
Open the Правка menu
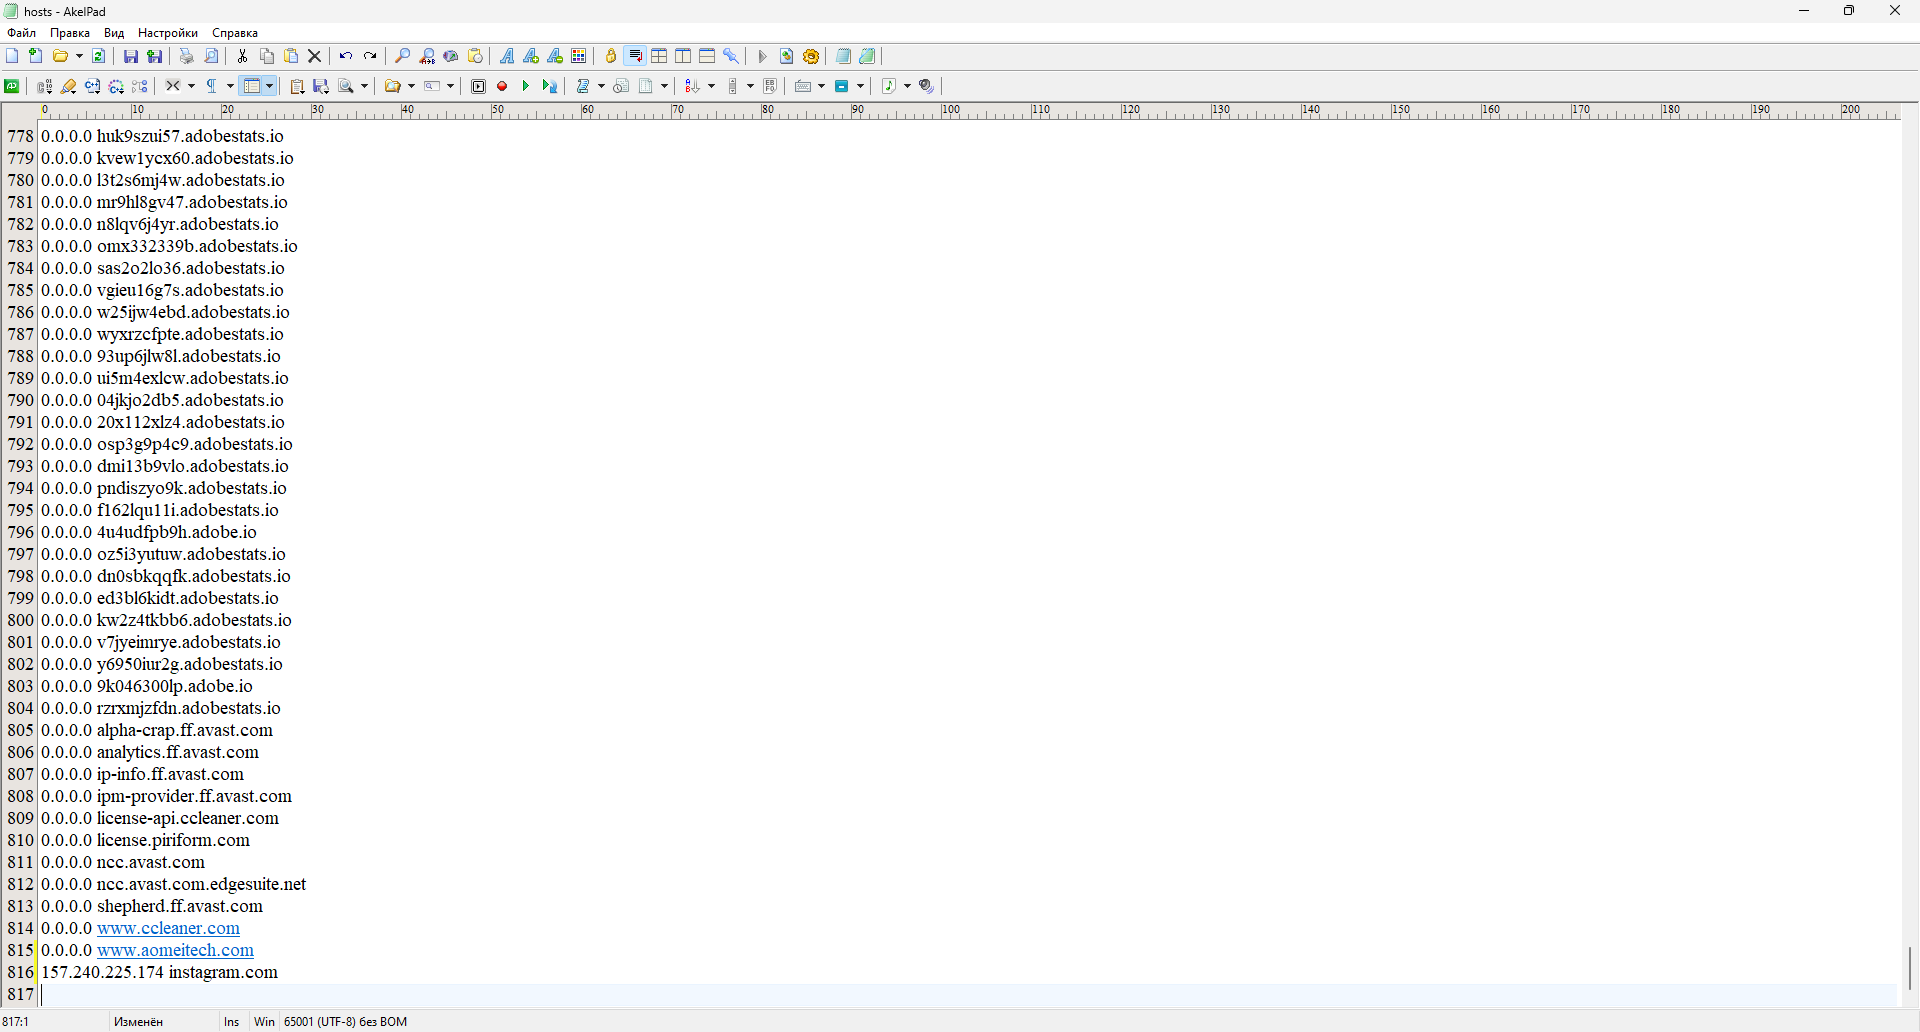[70, 33]
